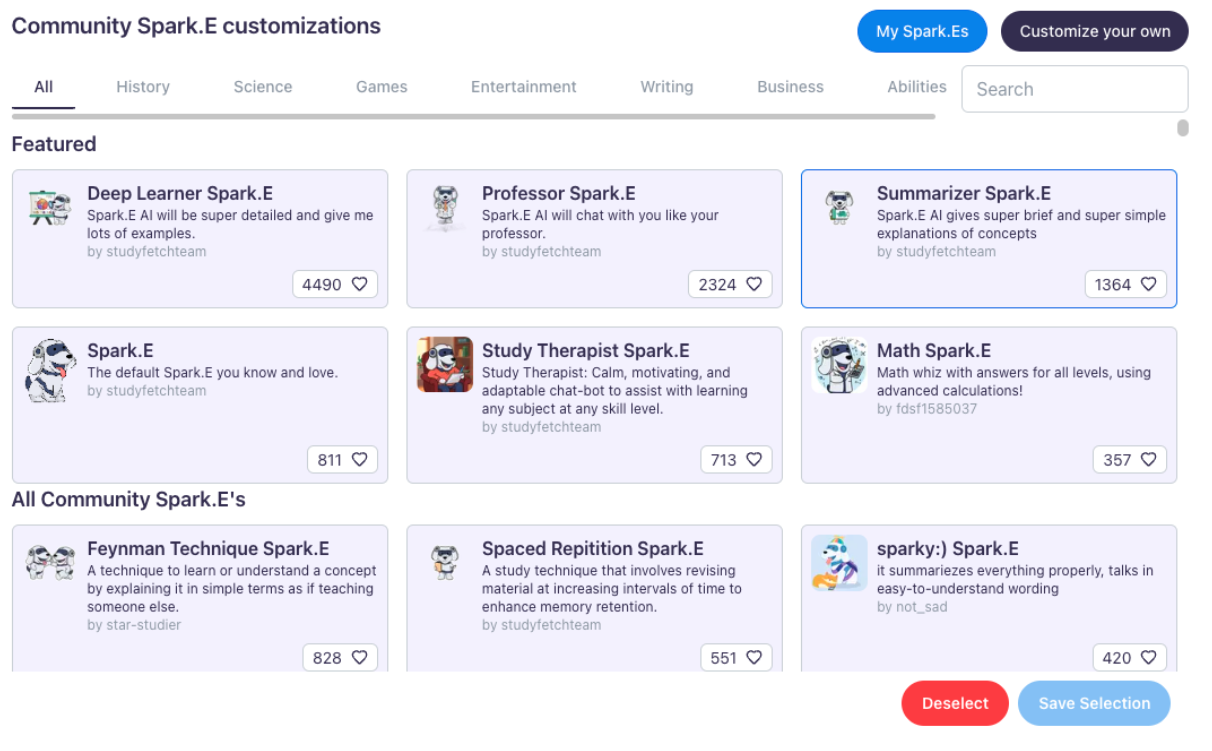1212x751 pixels.
Task: Switch to the Abilities tab
Action: point(917,87)
